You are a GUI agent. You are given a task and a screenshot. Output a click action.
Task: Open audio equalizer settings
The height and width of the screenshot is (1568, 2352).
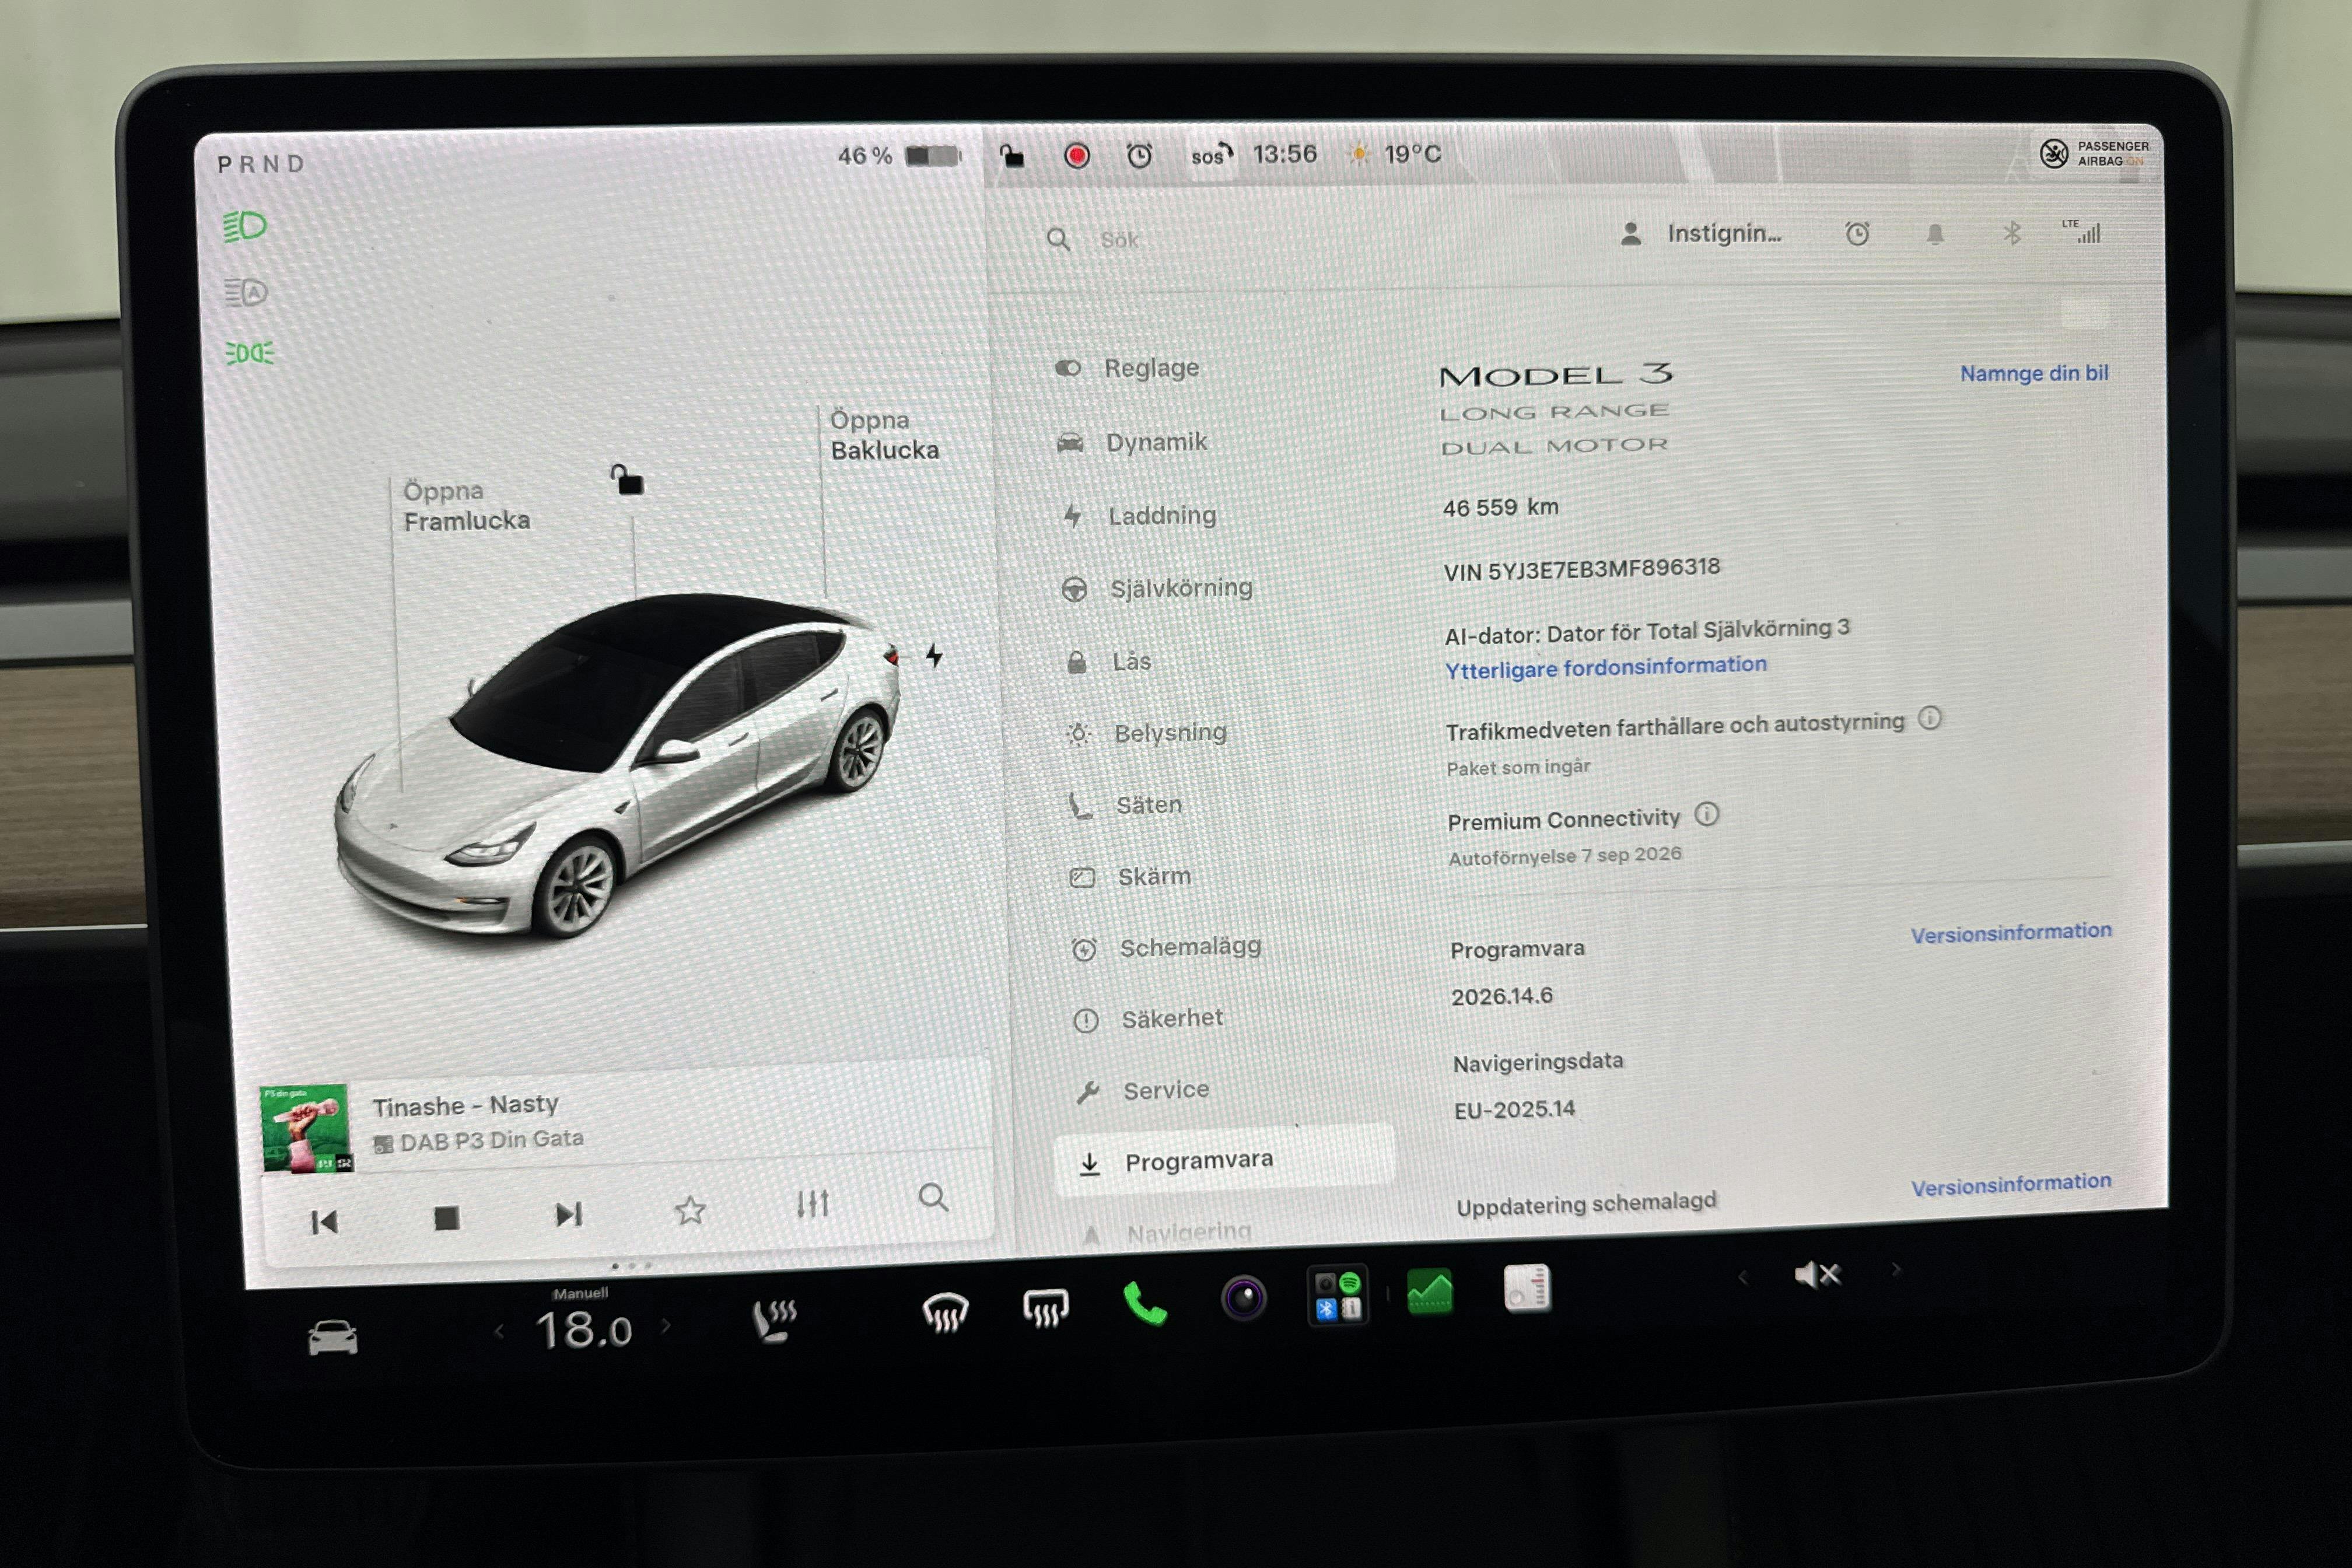813,1204
